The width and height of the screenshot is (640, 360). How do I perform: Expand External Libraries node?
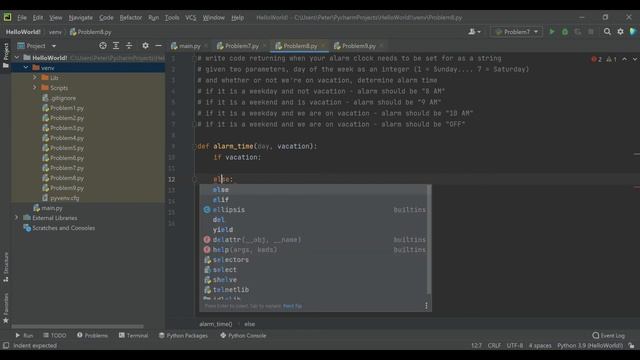click(17, 218)
